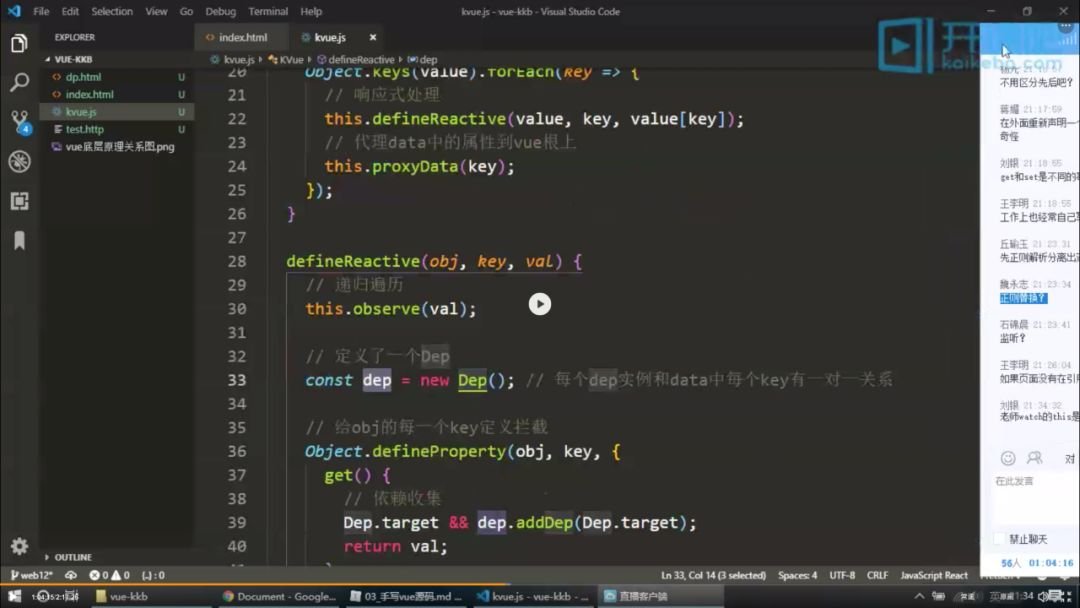
Task: Open the Edit menu
Action: pos(70,11)
